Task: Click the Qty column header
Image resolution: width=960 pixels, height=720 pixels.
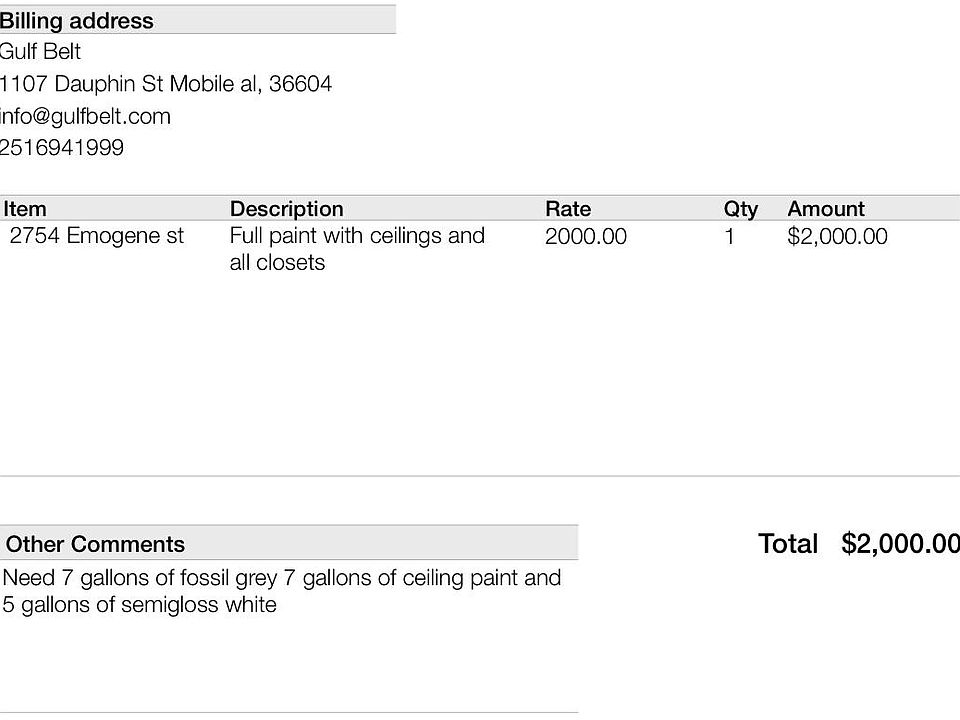Action: click(741, 209)
